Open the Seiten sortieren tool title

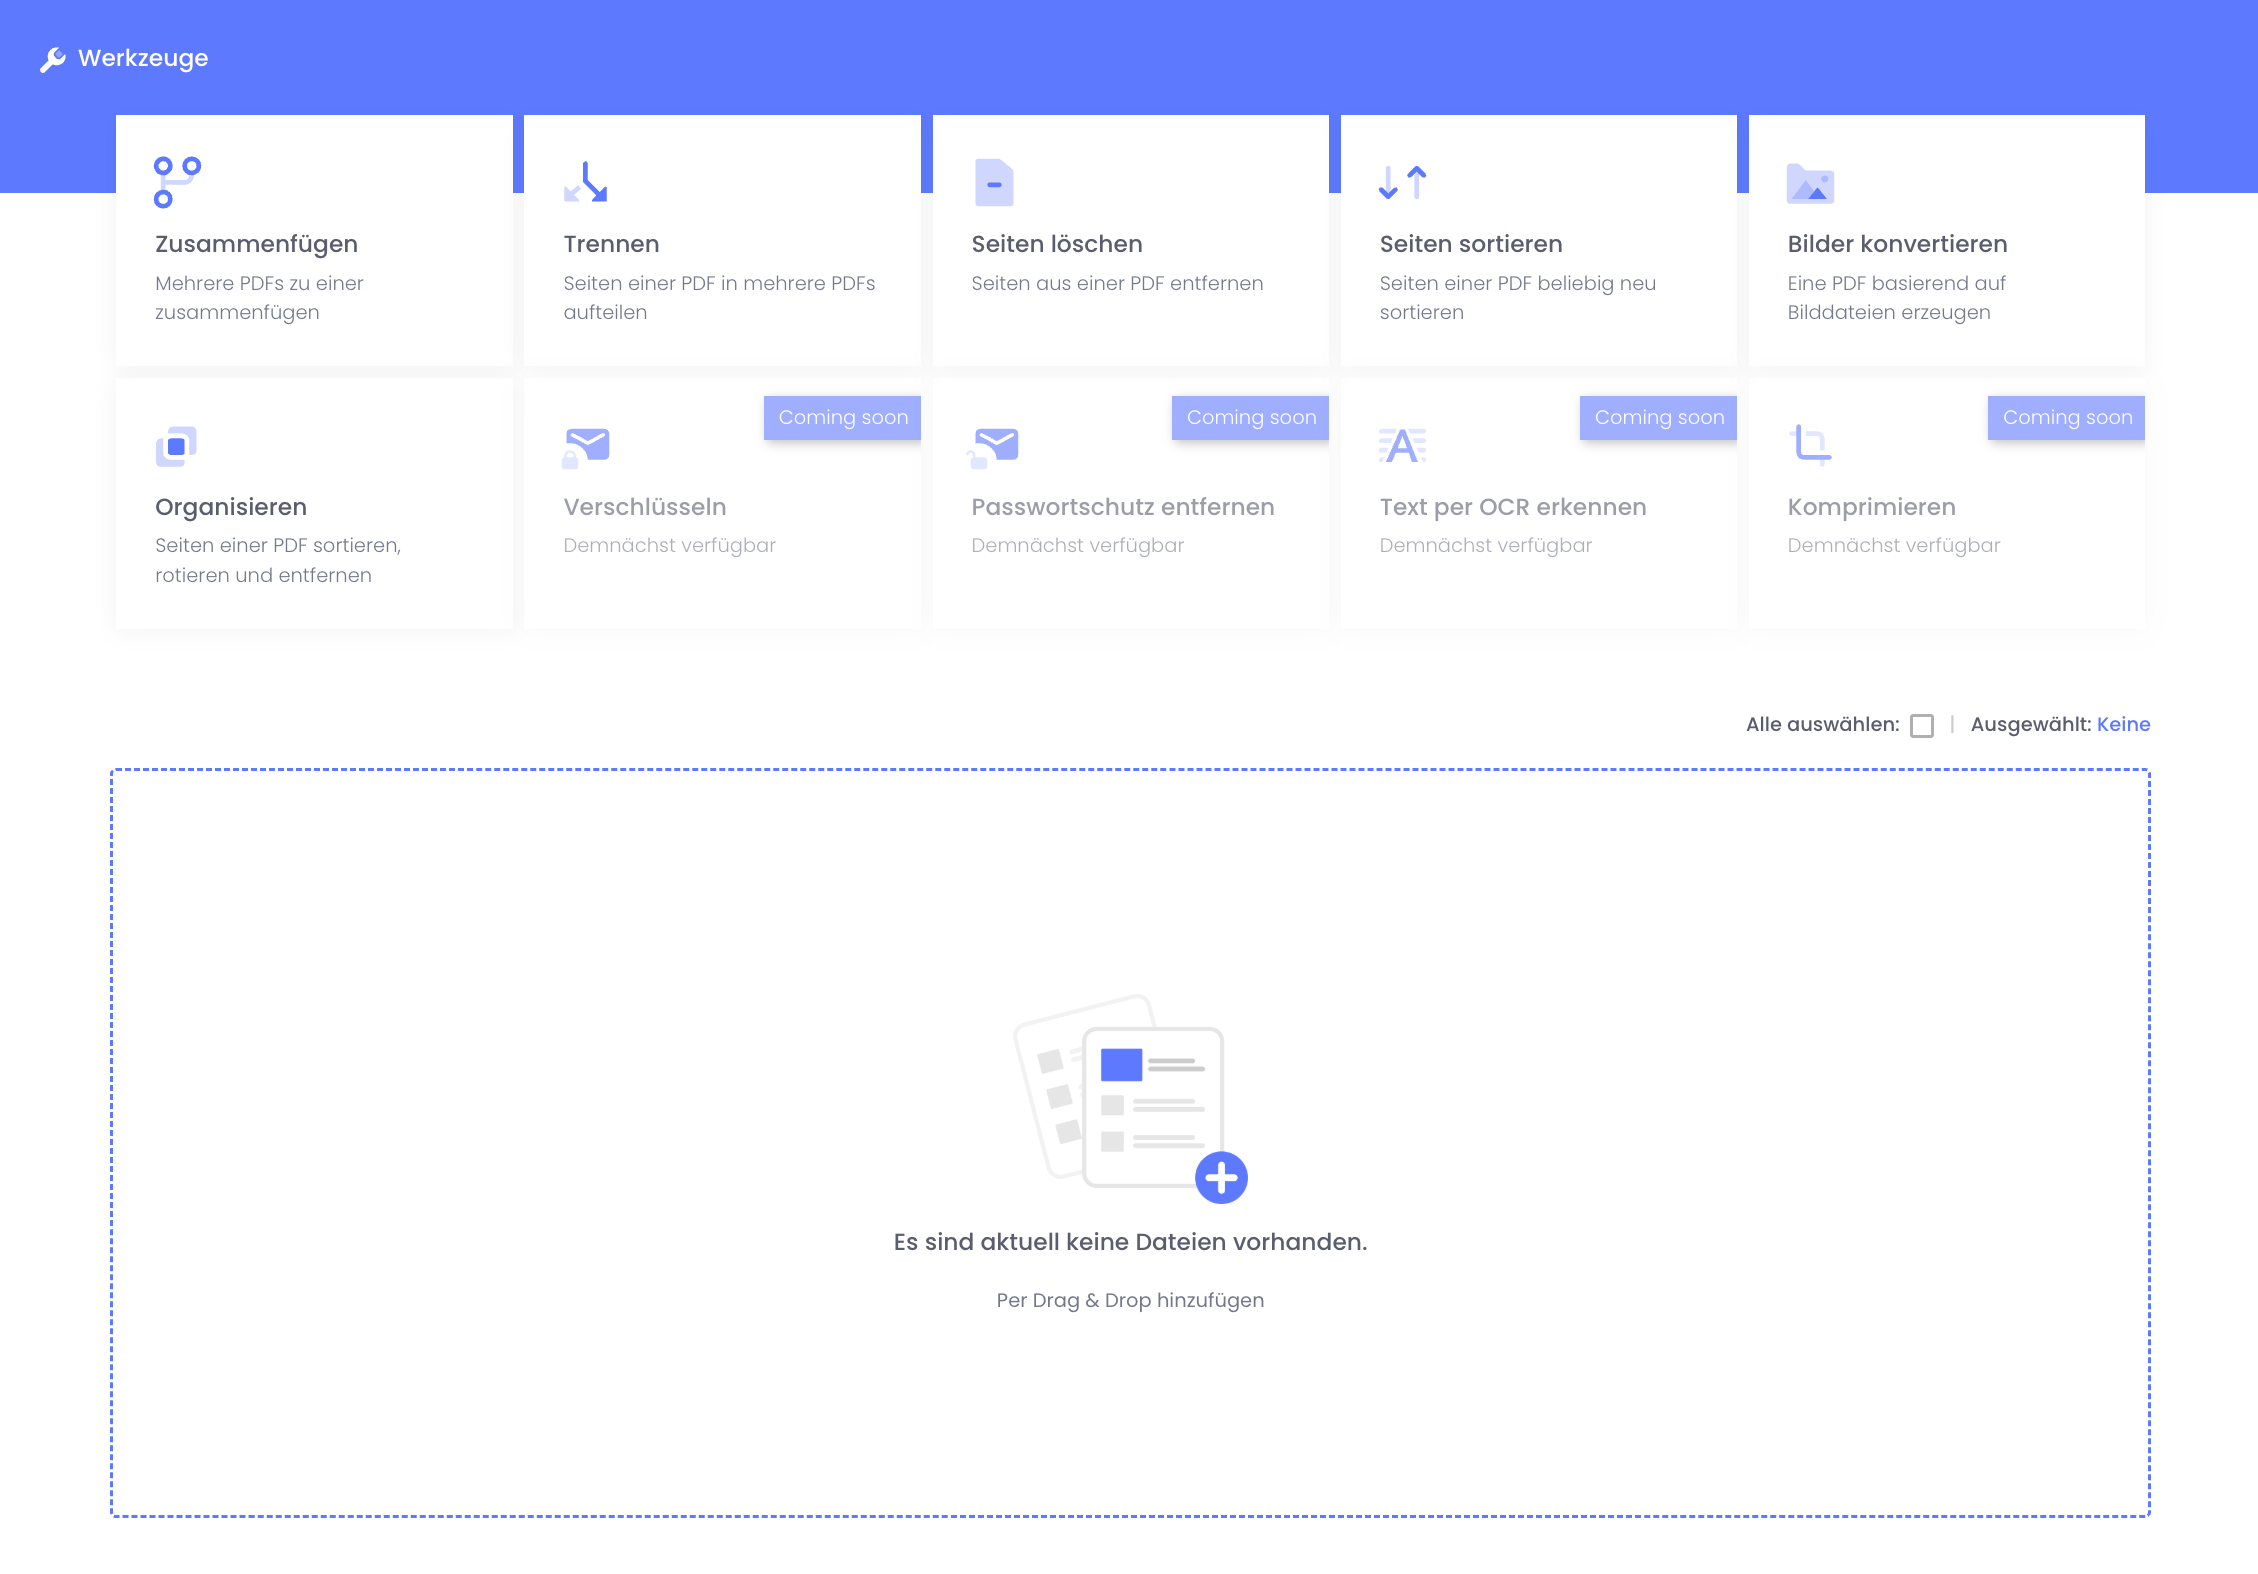click(x=1470, y=244)
